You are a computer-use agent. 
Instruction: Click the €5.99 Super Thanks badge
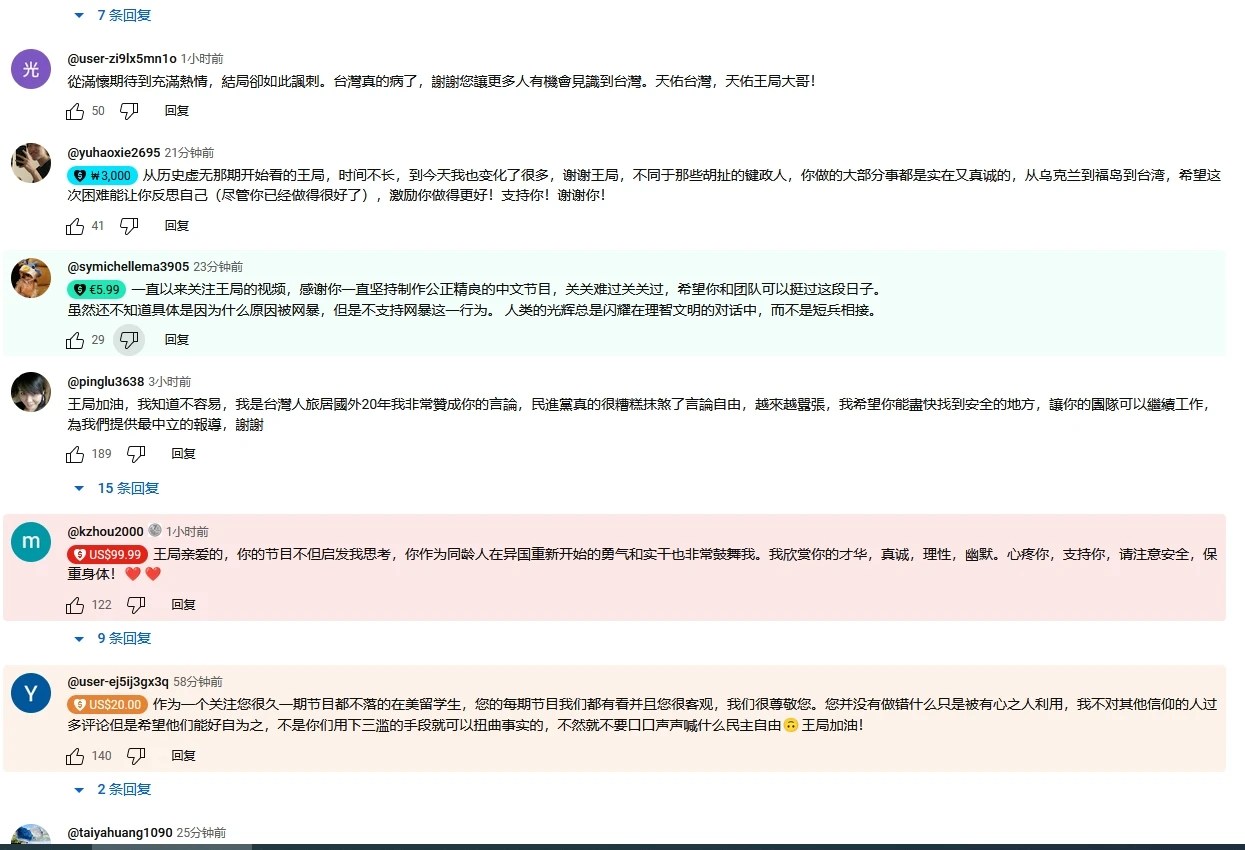[96, 289]
